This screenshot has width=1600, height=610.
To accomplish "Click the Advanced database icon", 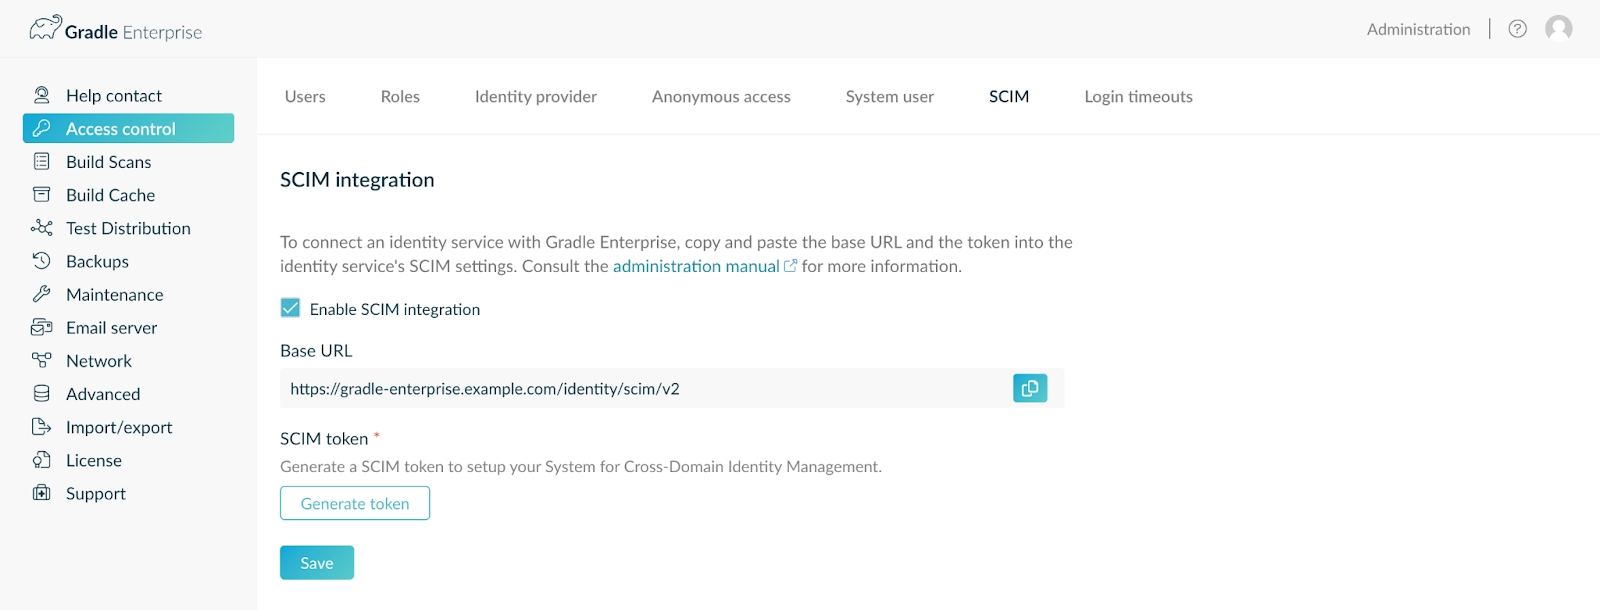I will [42, 393].
